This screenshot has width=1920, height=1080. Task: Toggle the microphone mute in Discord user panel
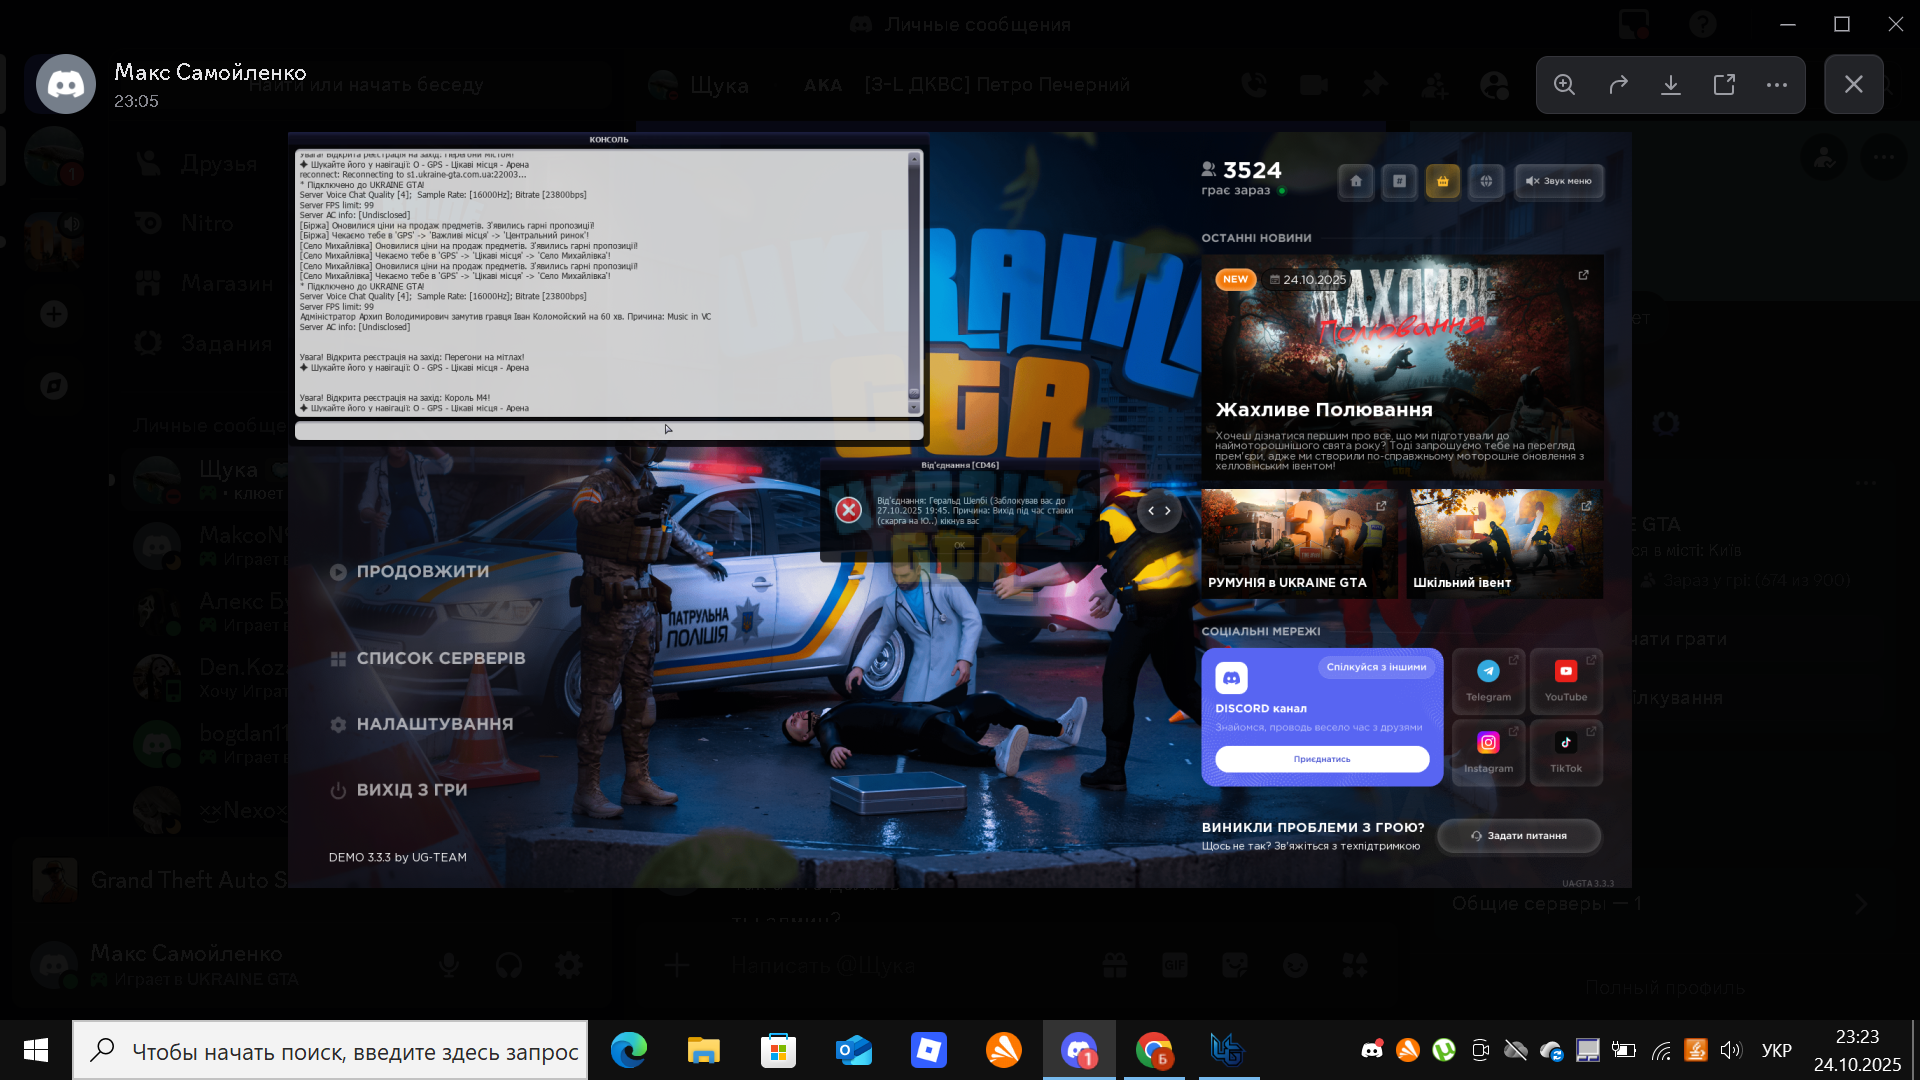pyautogui.click(x=449, y=965)
